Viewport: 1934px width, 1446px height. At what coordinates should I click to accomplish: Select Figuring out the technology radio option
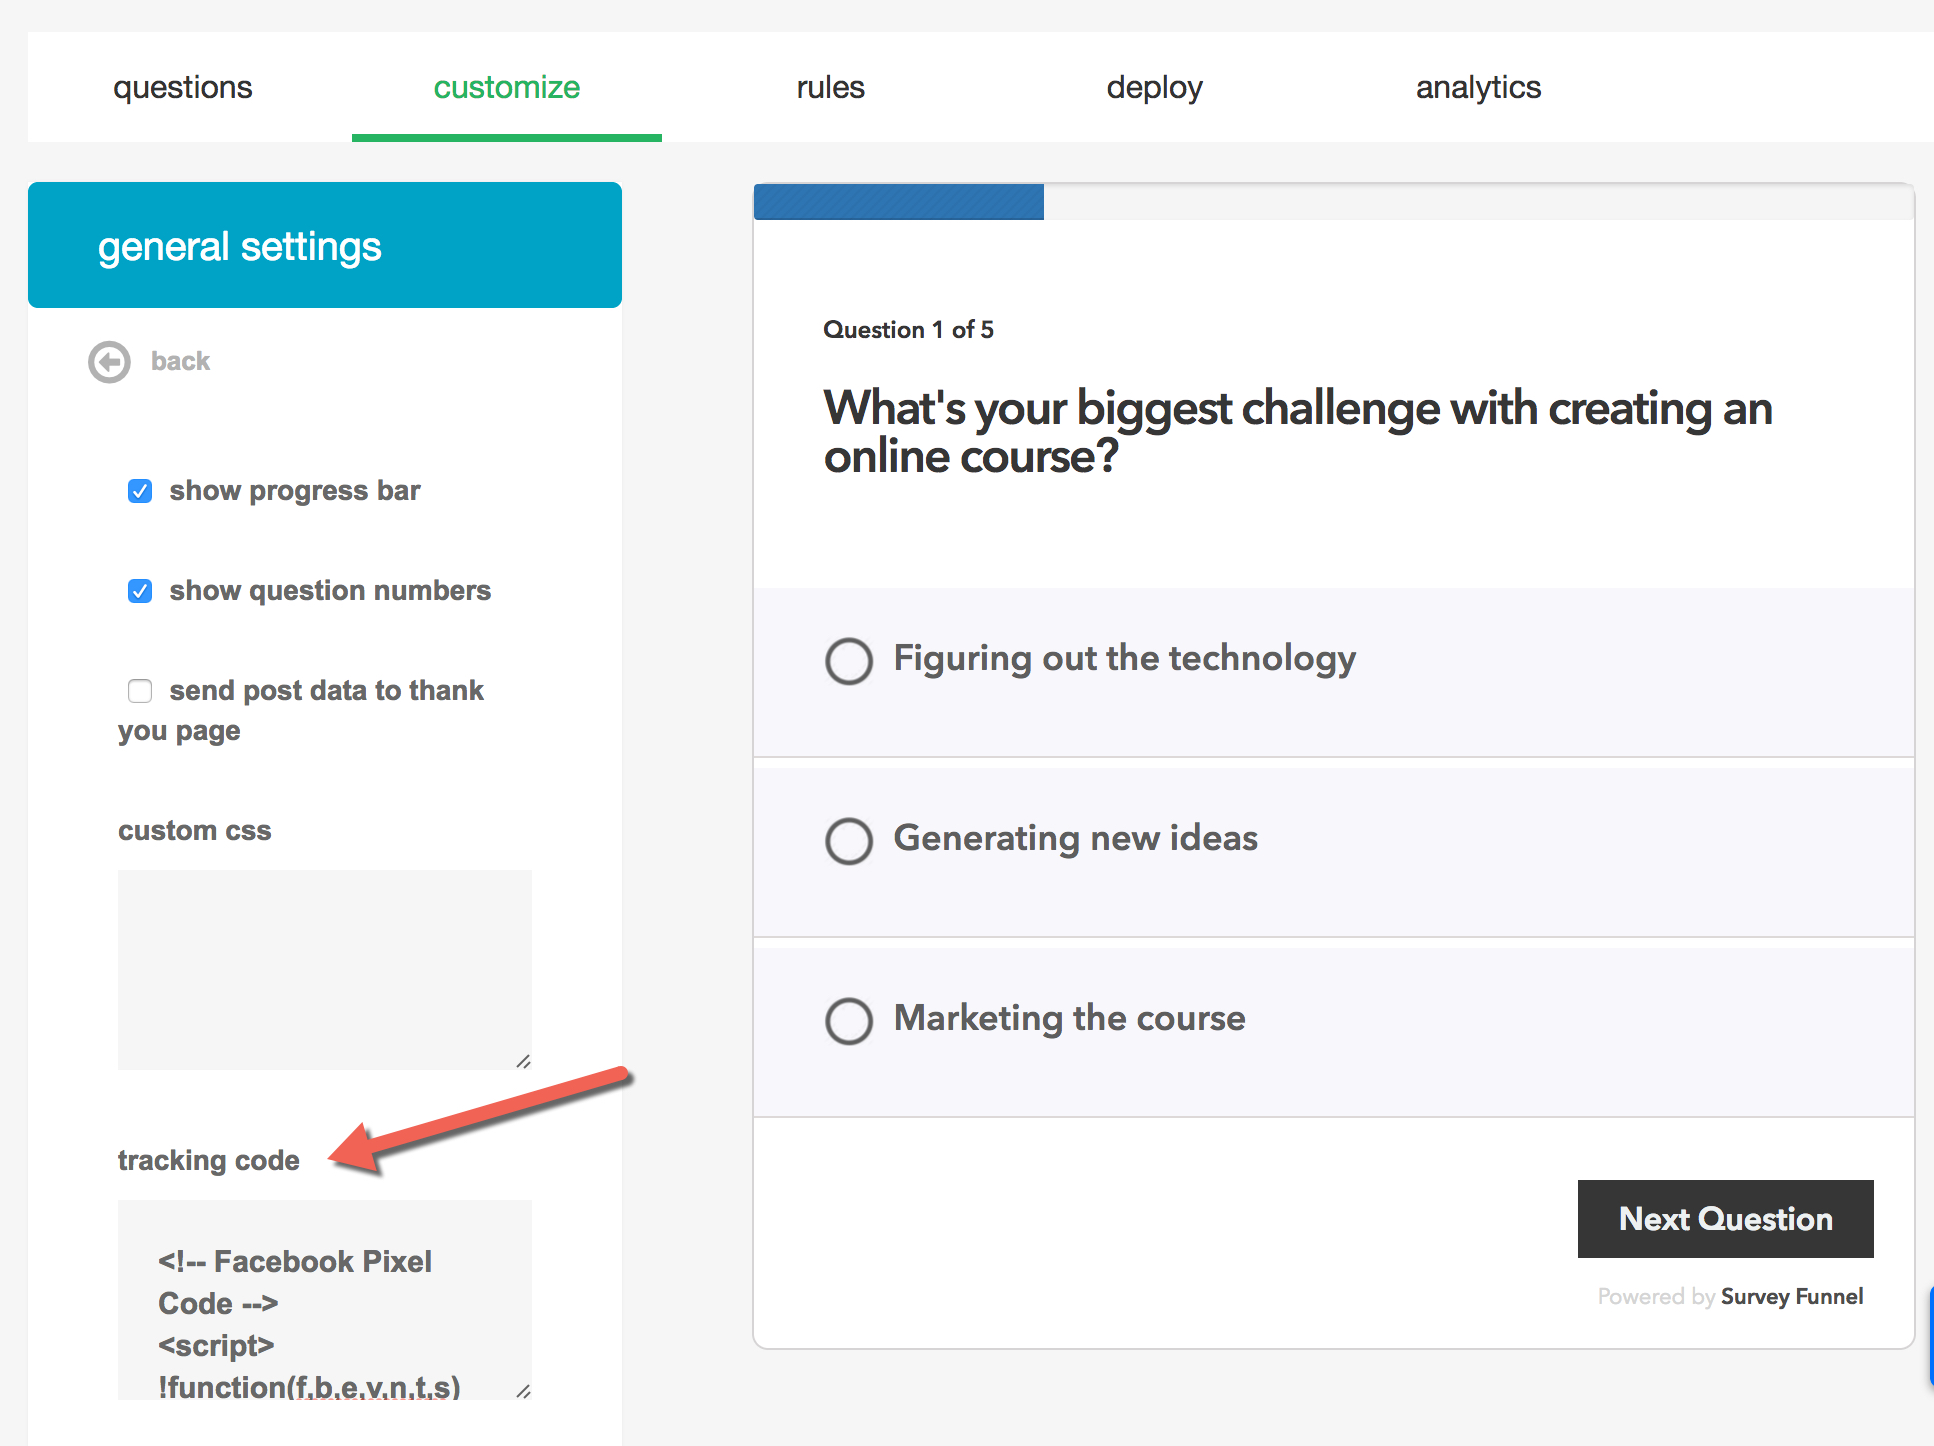849,661
